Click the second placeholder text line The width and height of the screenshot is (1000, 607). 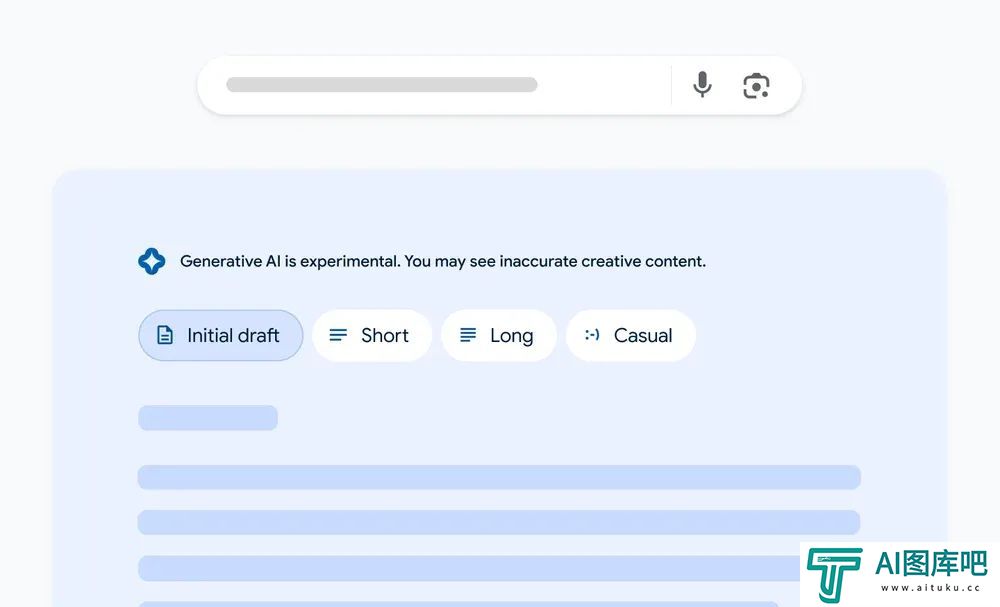tap(499, 522)
